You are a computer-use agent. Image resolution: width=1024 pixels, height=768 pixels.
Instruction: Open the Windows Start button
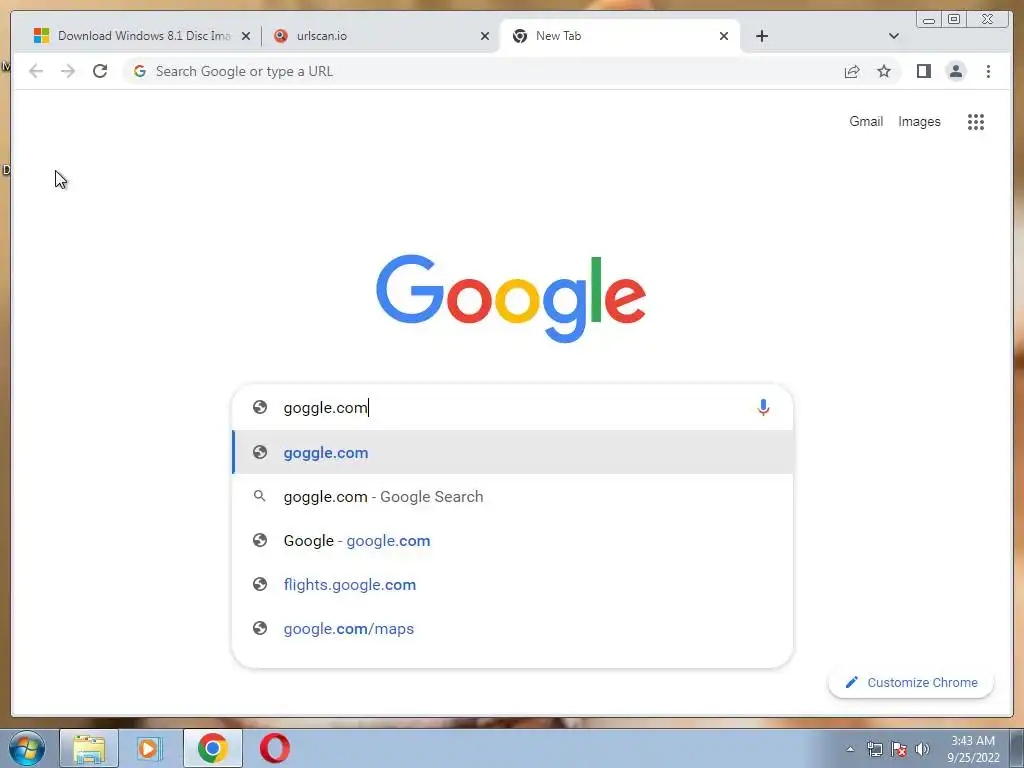[x=27, y=748]
